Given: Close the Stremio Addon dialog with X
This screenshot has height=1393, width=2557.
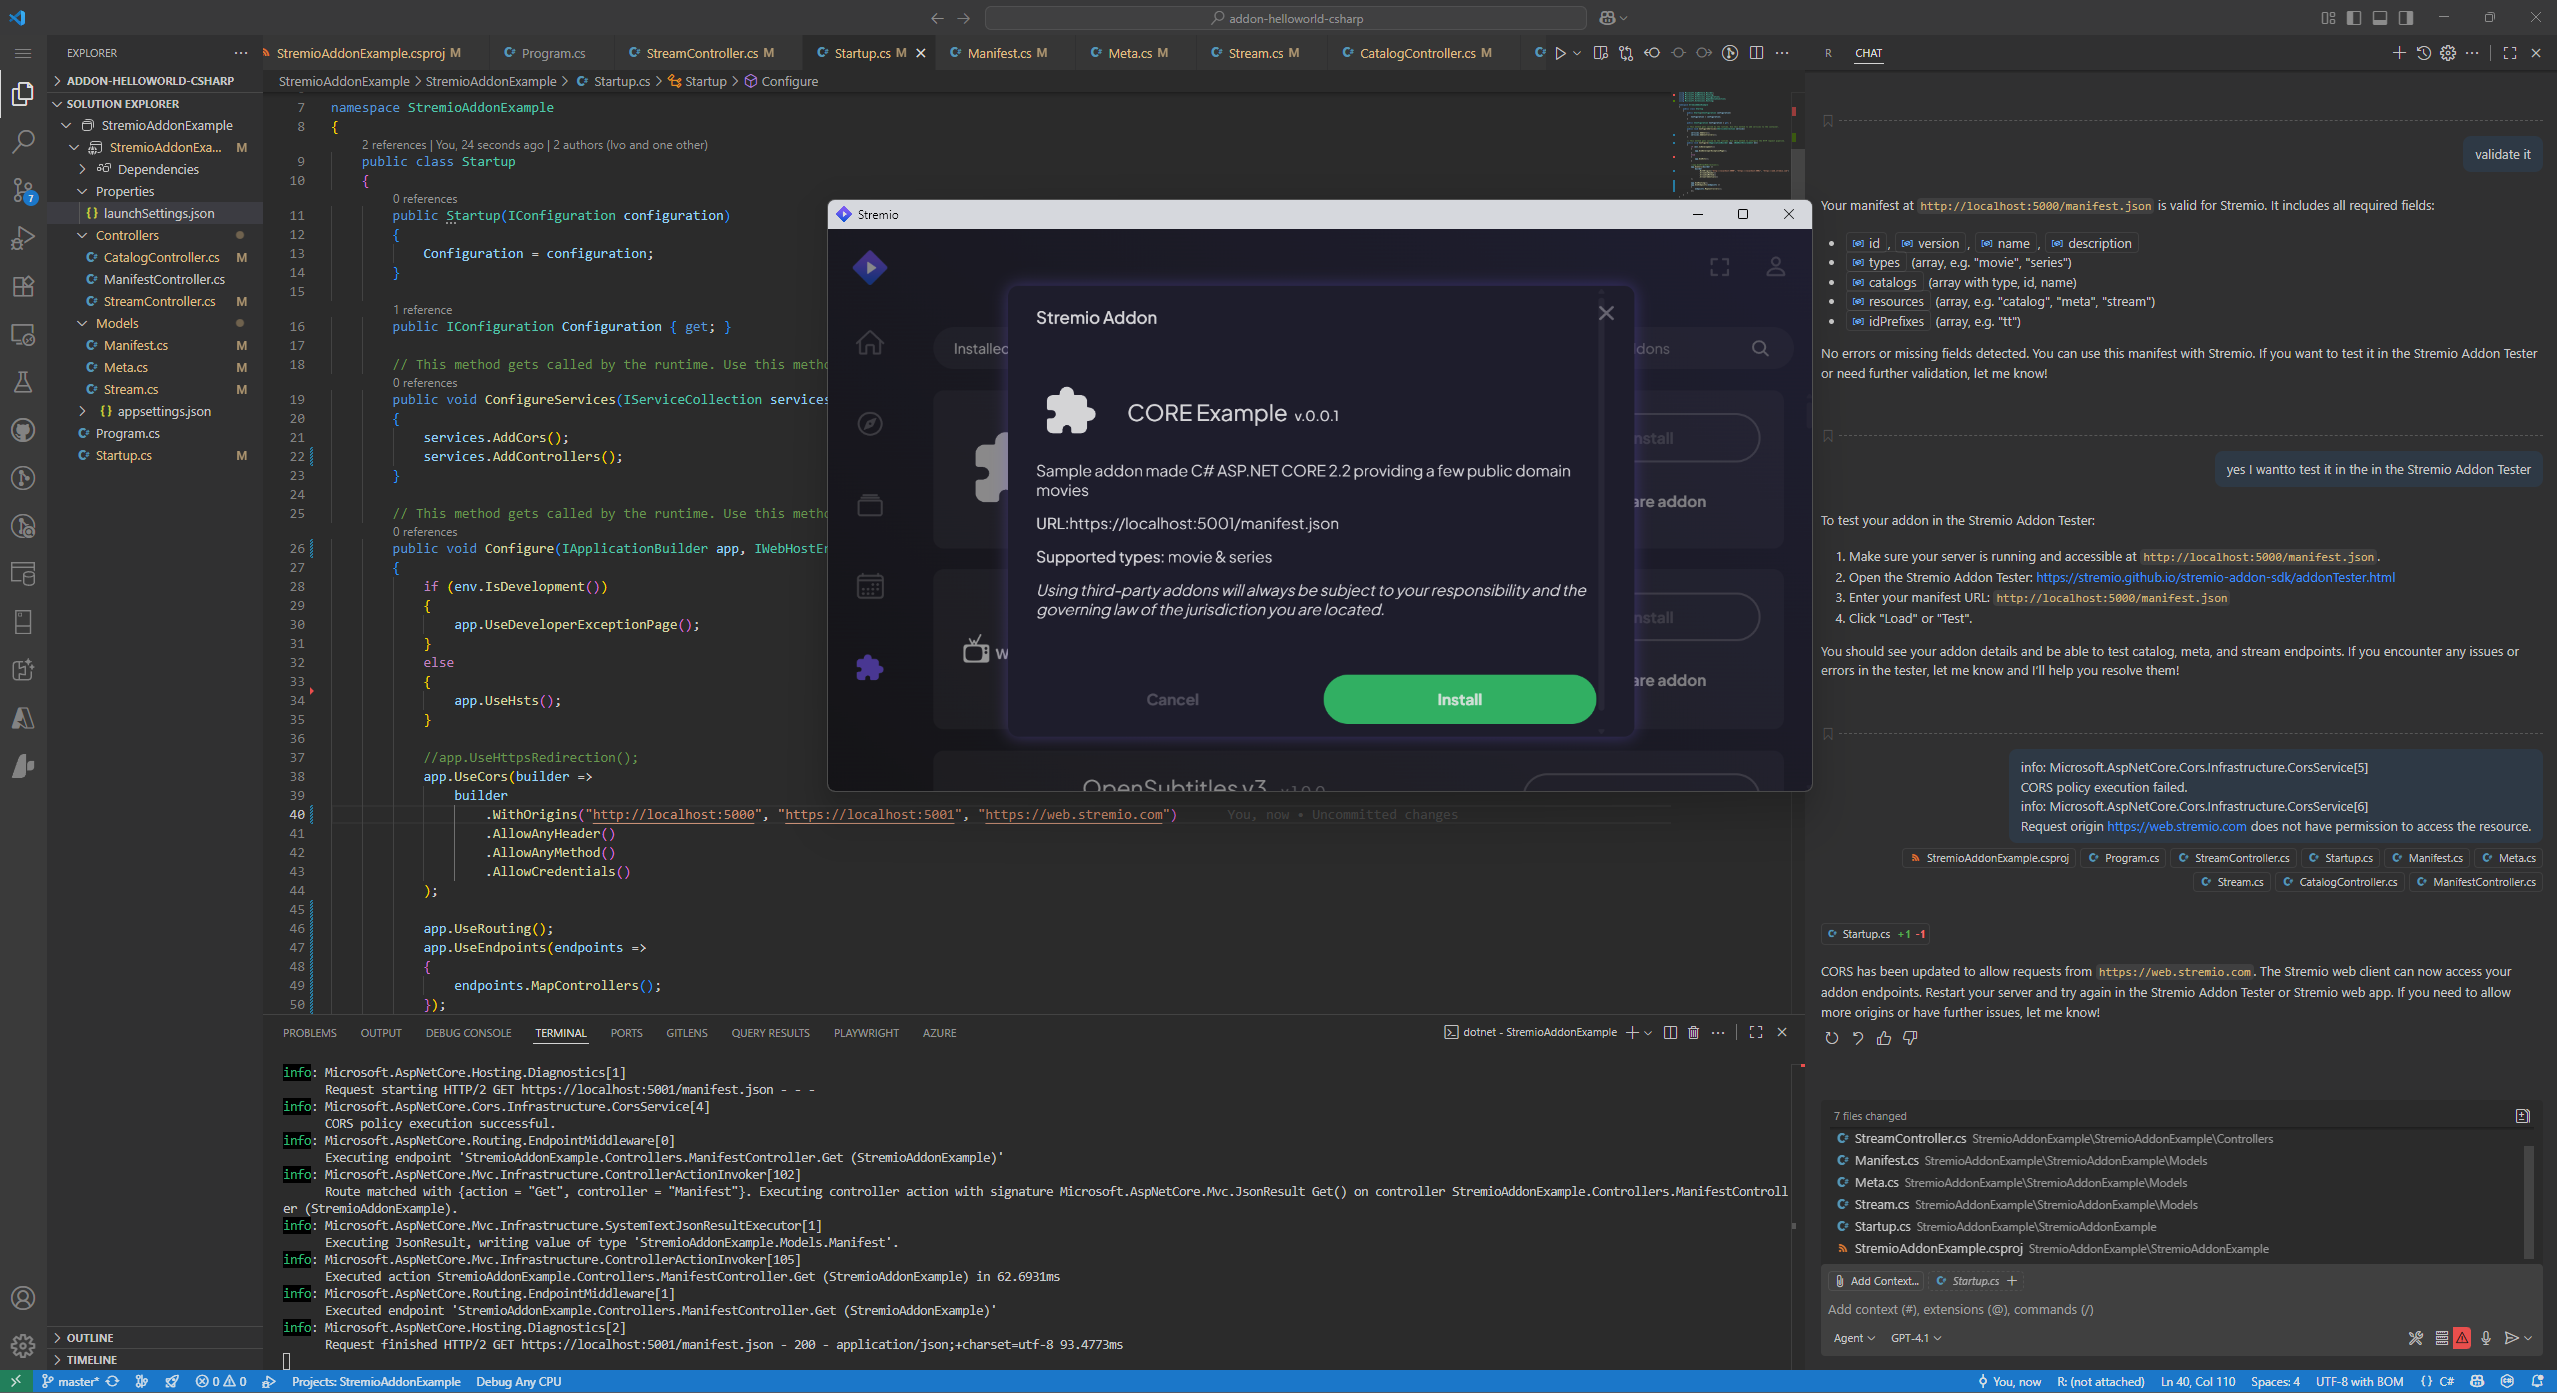Looking at the screenshot, I should (1606, 313).
